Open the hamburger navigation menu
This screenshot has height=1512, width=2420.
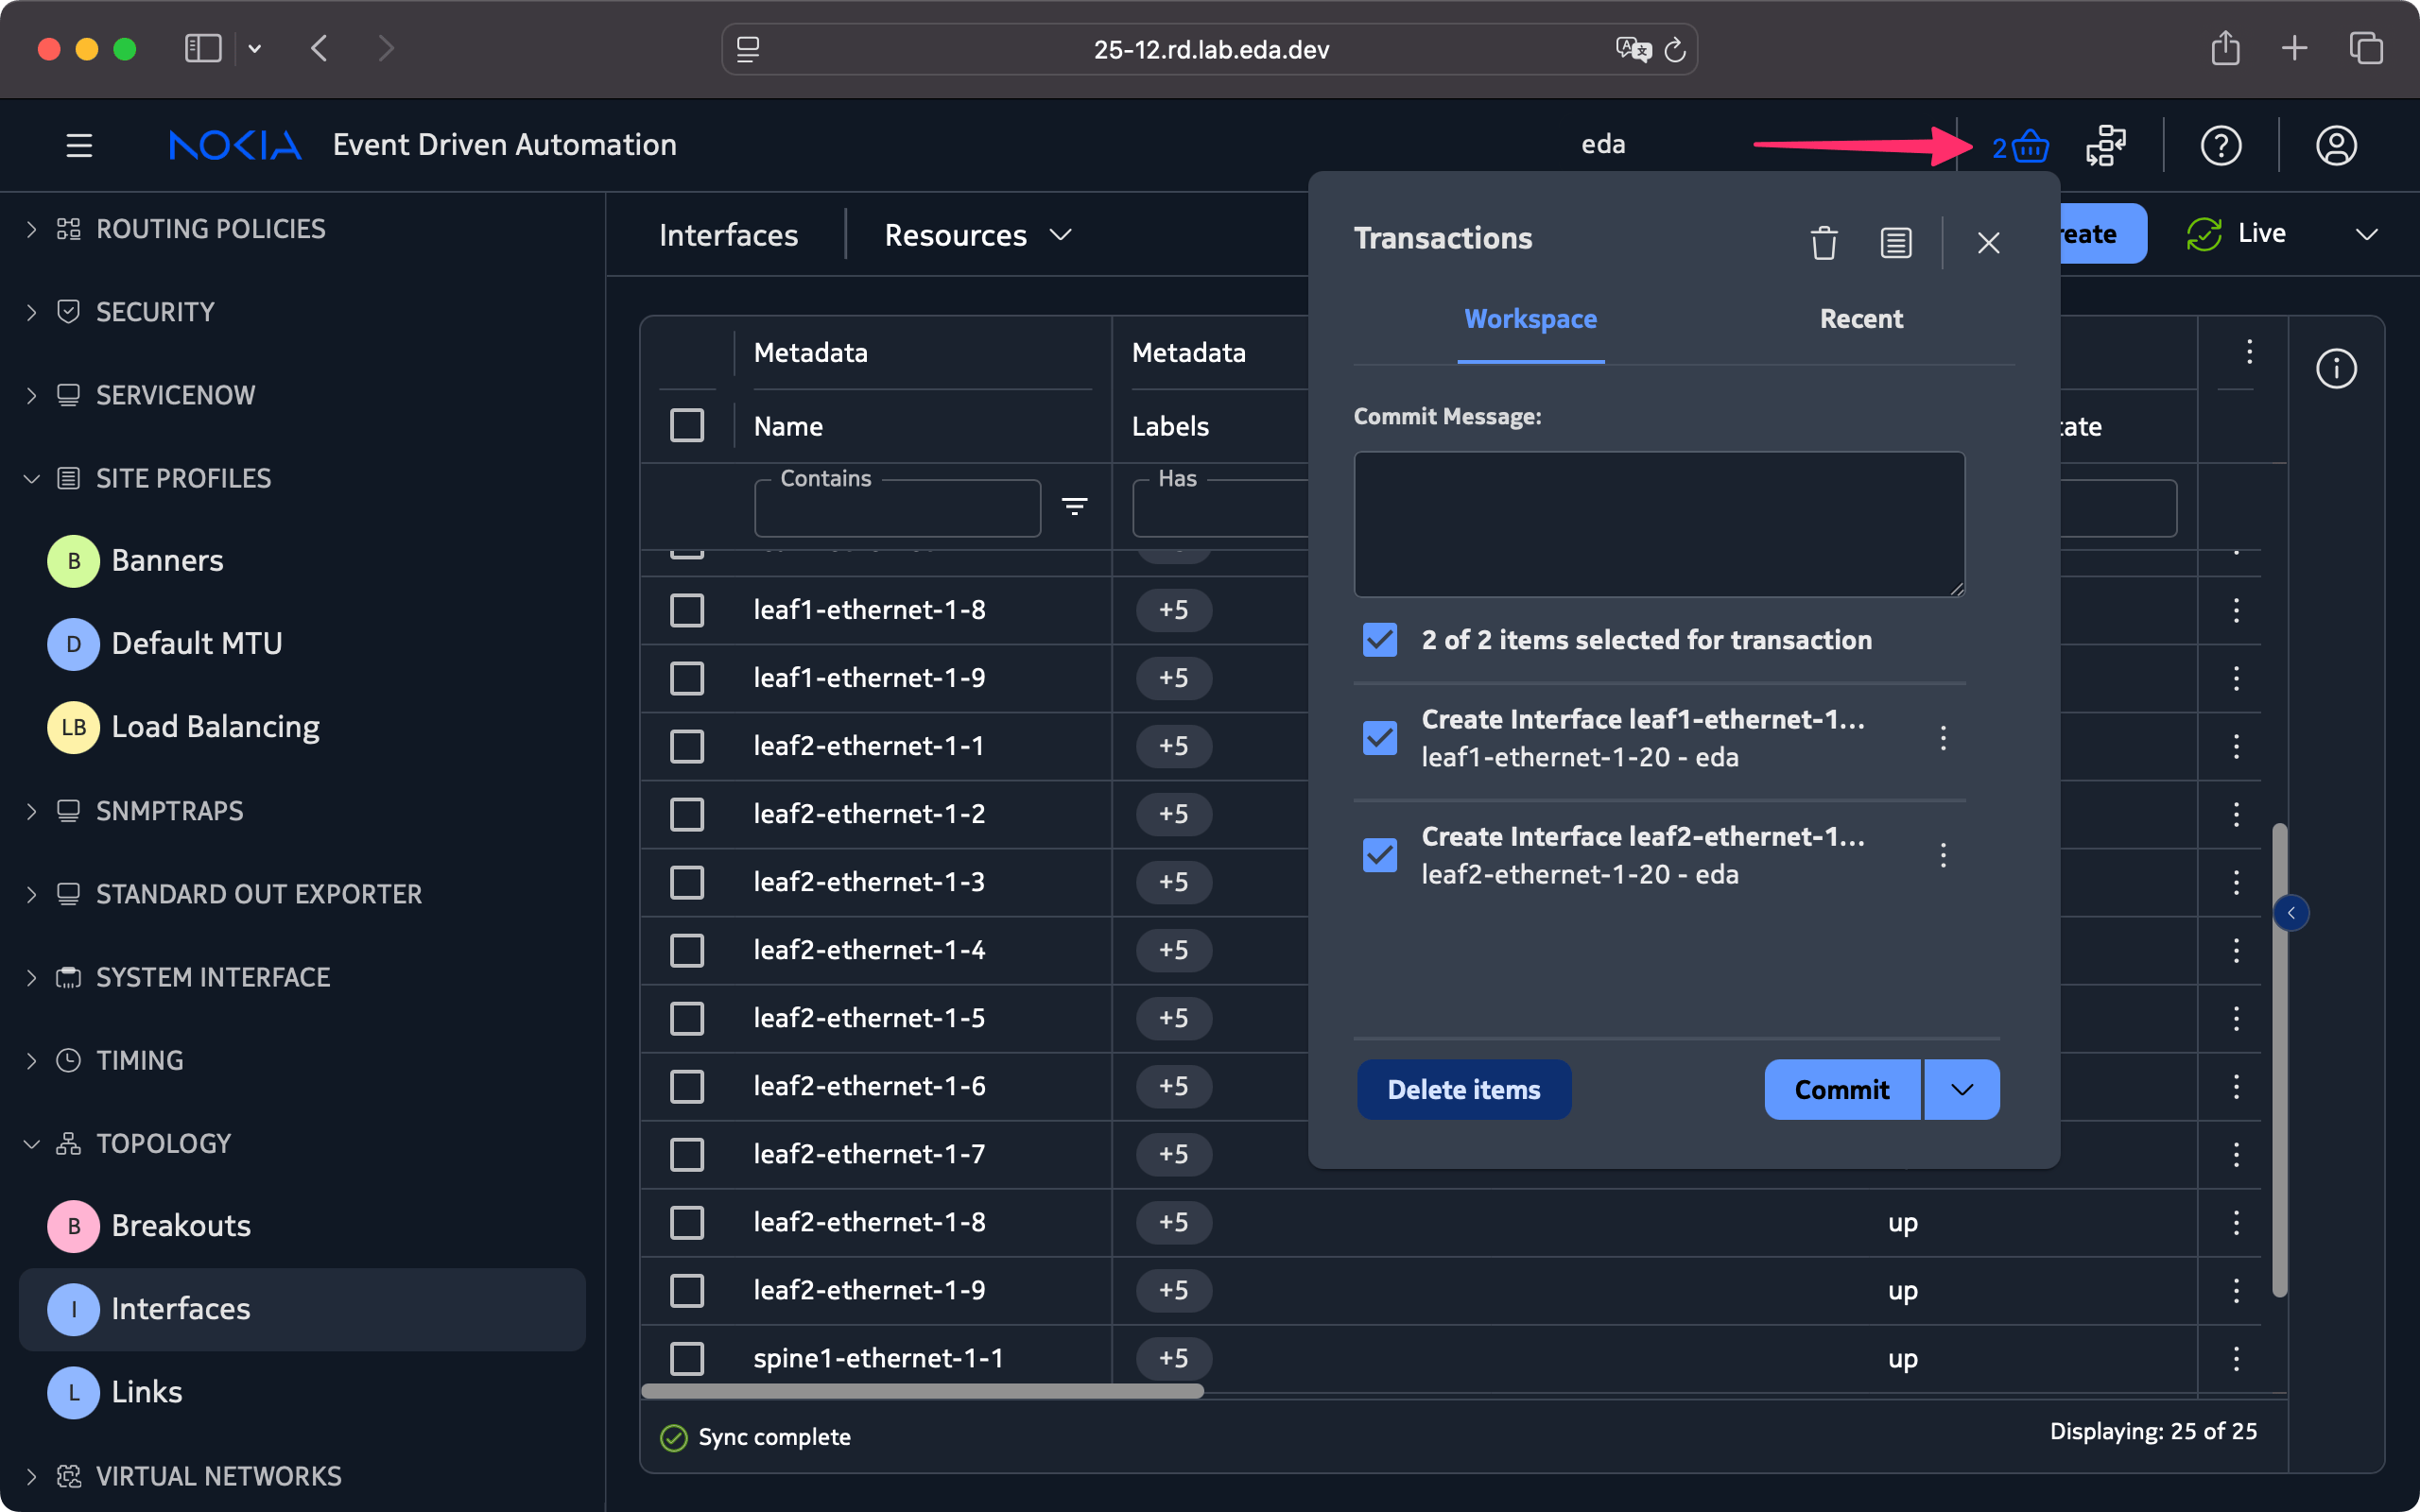coord(79,146)
